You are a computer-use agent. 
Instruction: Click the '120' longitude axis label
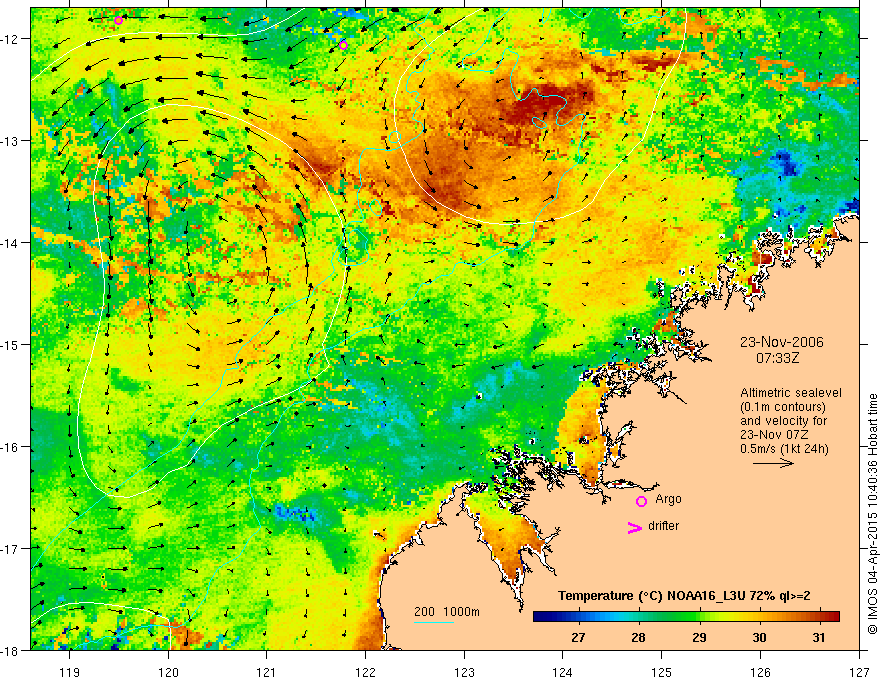(x=168, y=672)
